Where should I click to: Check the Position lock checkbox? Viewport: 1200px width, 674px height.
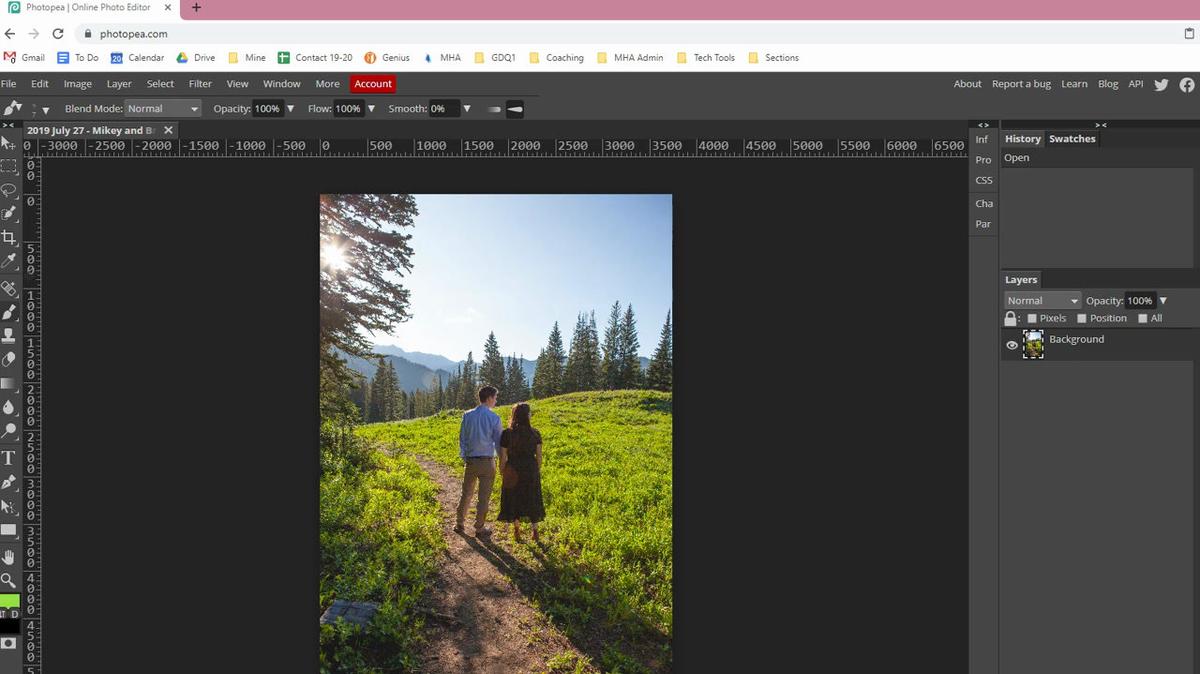click(x=1082, y=319)
